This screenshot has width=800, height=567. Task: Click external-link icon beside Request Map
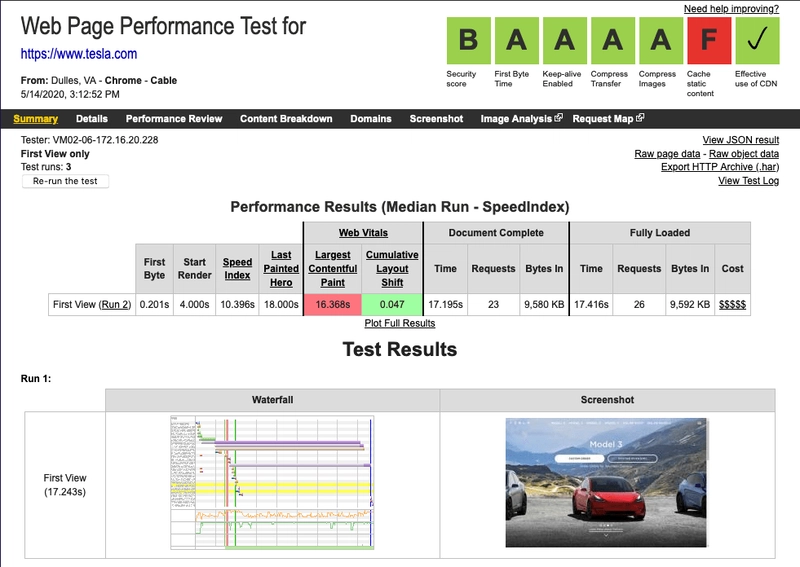pyautogui.click(x=640, y=117)
